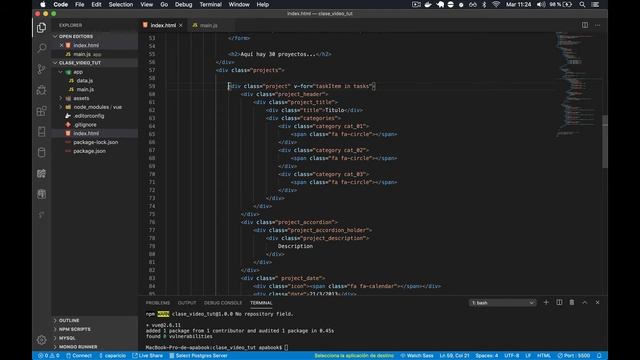This screenshot has height=360, width=640.
Task: Open the File menu
Action: coord(80,4)
